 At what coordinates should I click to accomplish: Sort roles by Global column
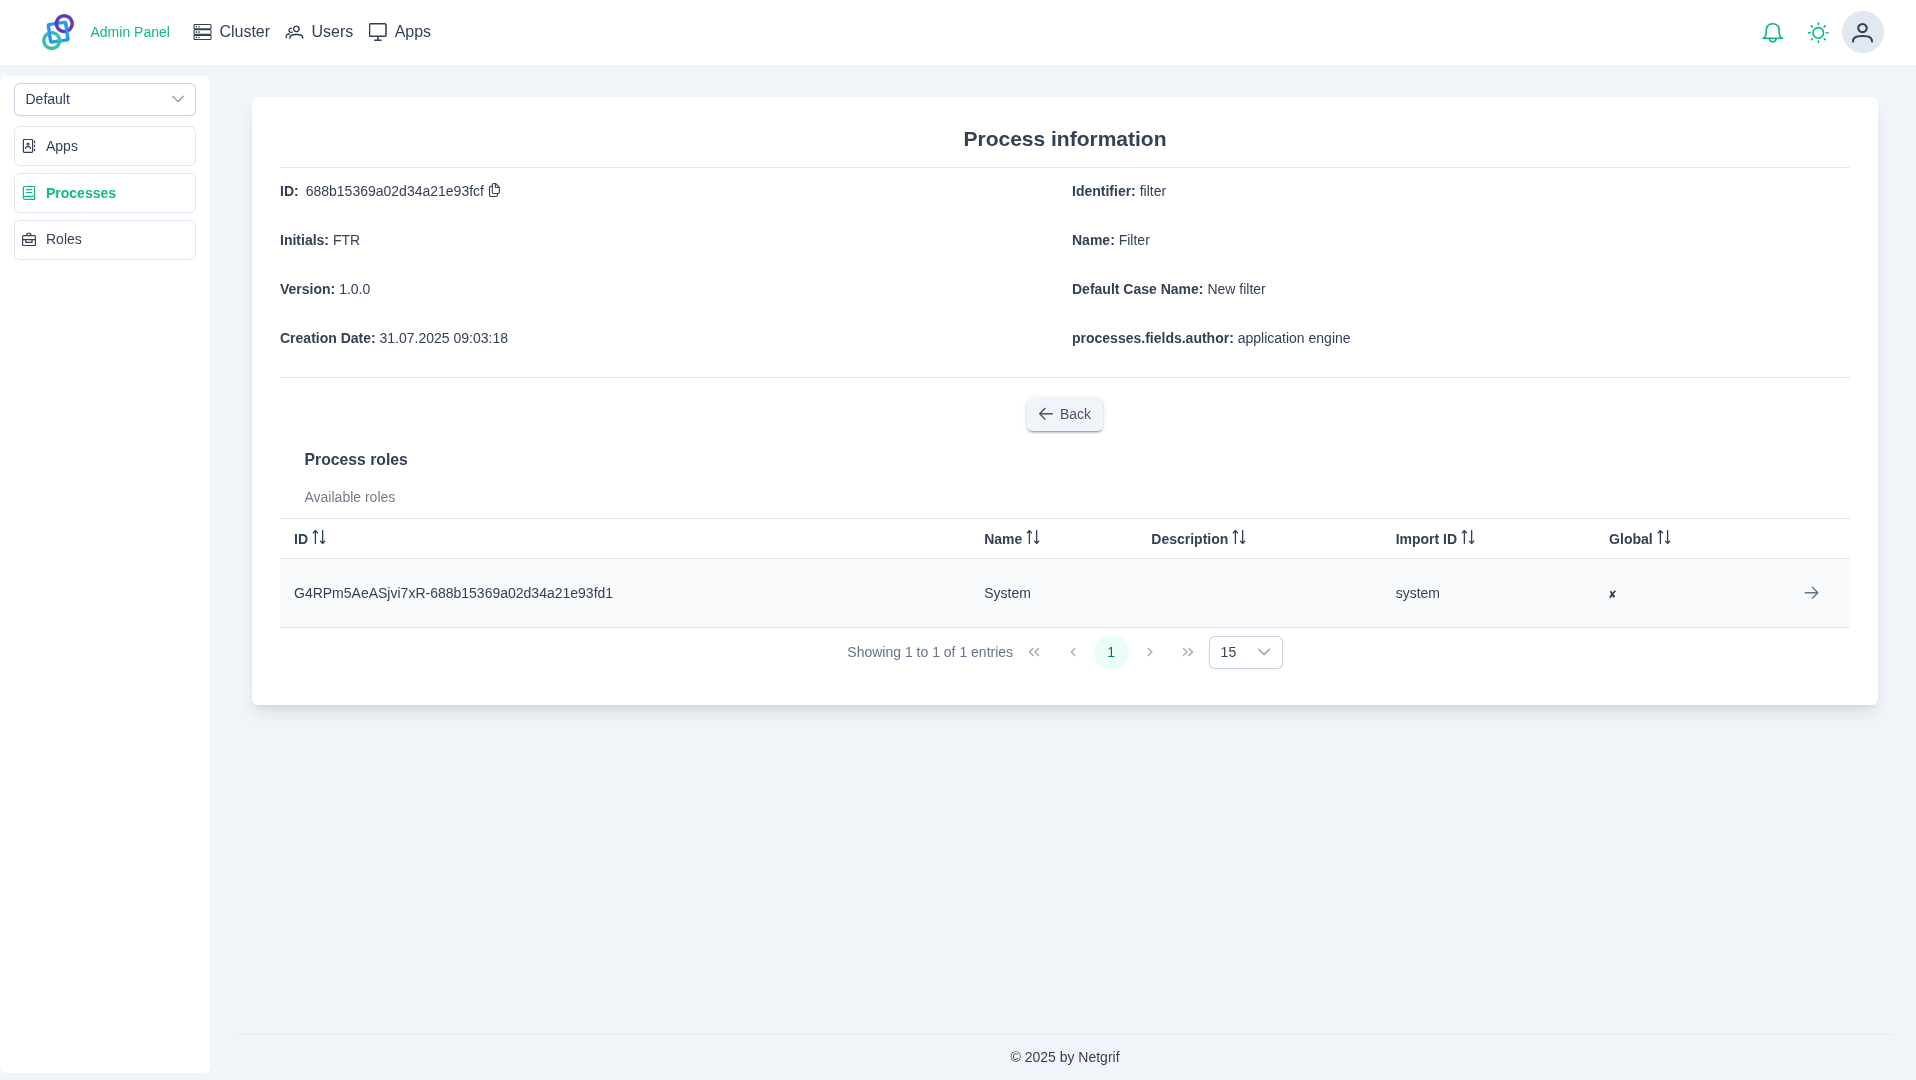pos(1663,538)
